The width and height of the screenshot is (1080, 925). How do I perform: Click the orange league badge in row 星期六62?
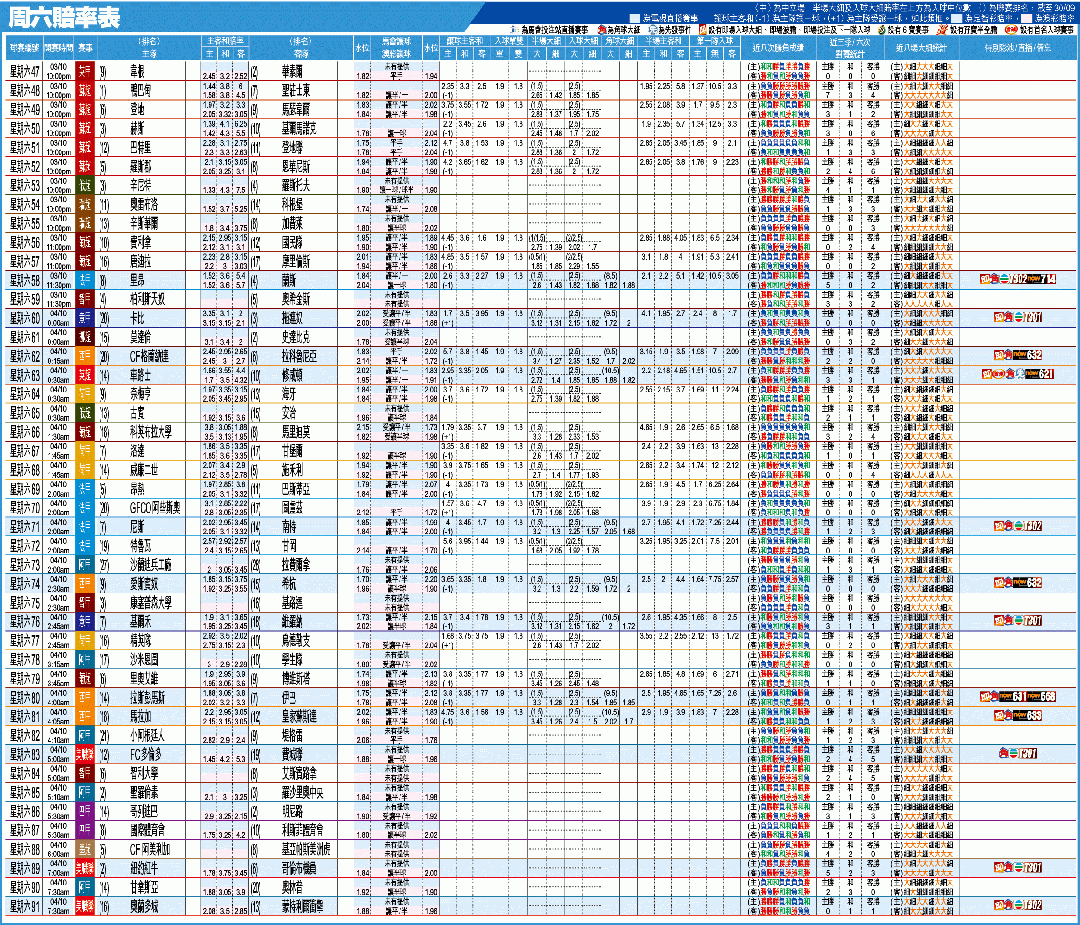[x=85, y=356]
